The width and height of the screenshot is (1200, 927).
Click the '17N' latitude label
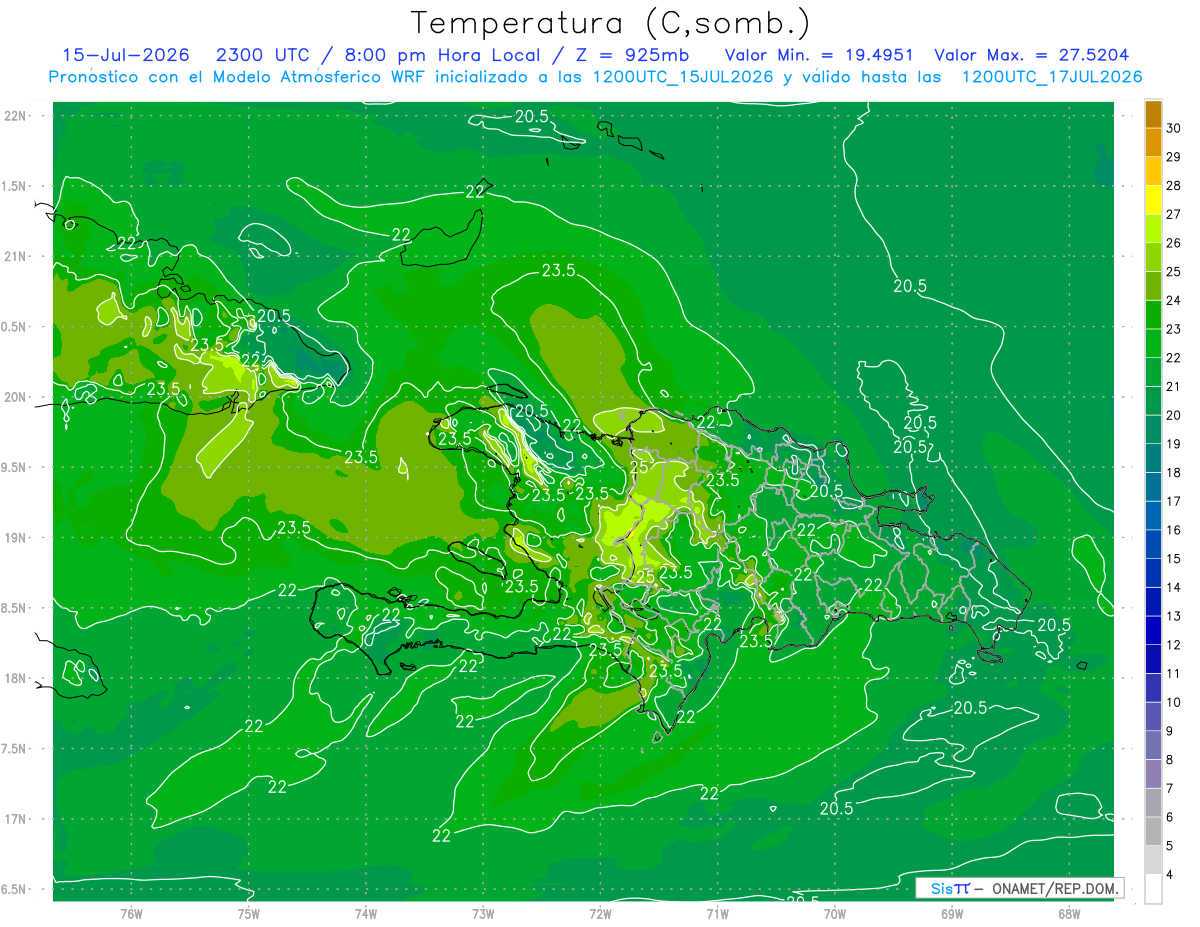click(x=14, y=819)
